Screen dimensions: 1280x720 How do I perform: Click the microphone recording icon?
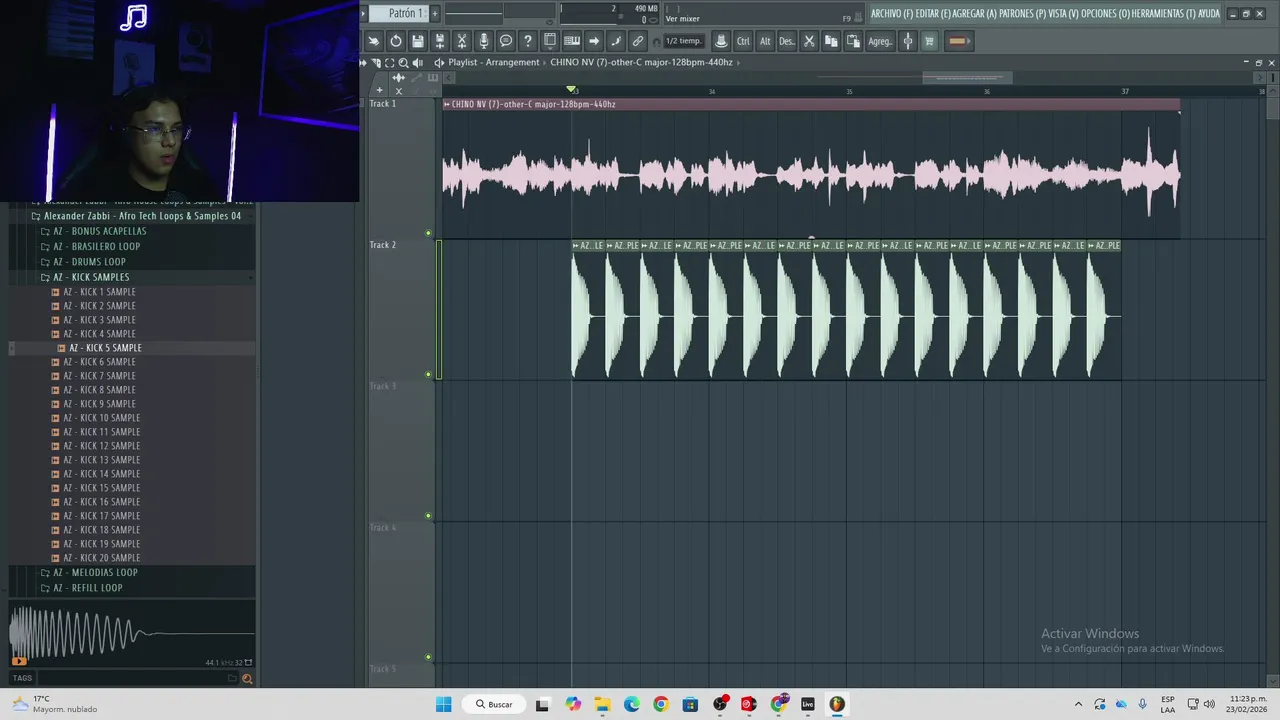484,41
